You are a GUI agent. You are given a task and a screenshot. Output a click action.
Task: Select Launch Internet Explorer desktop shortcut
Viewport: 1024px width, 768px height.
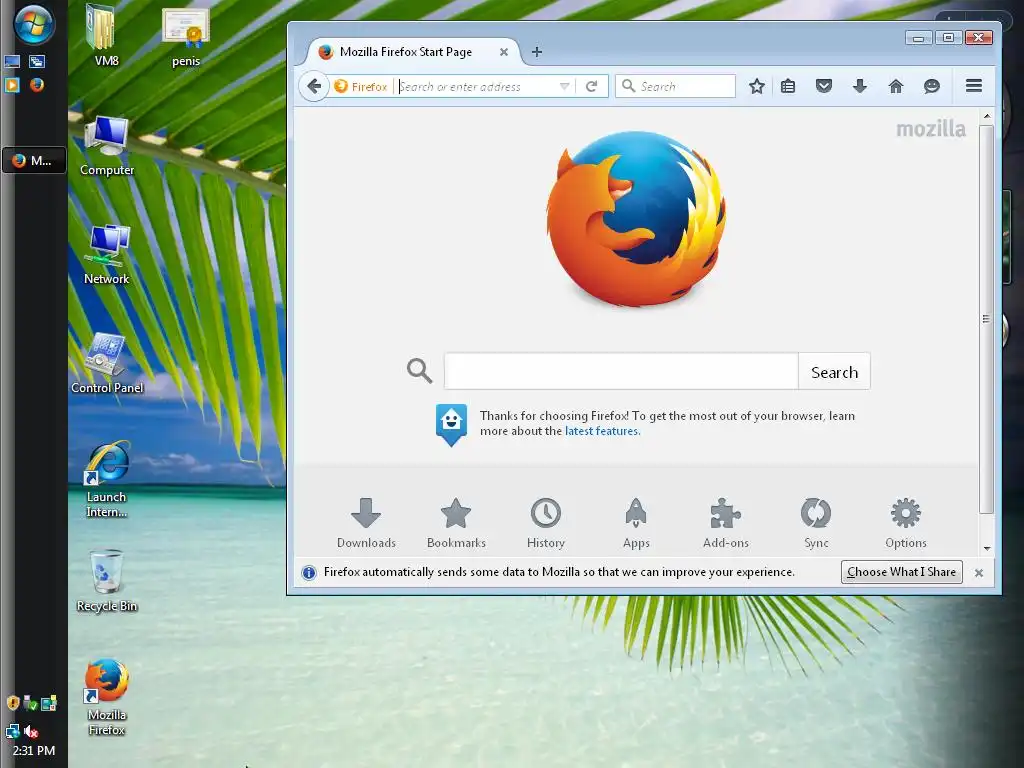pos(106,480)
